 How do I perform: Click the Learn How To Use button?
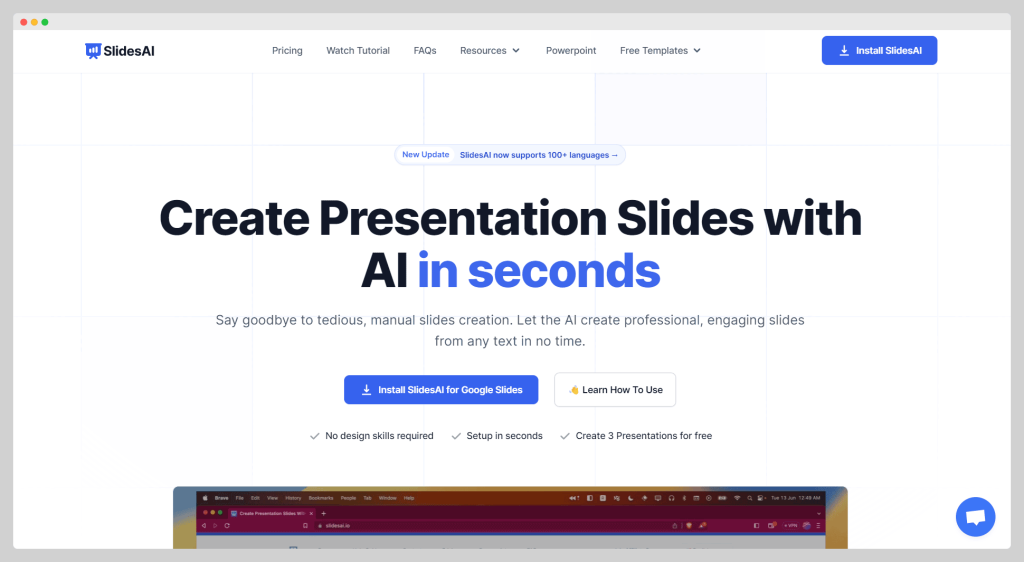tap(615, 390)
